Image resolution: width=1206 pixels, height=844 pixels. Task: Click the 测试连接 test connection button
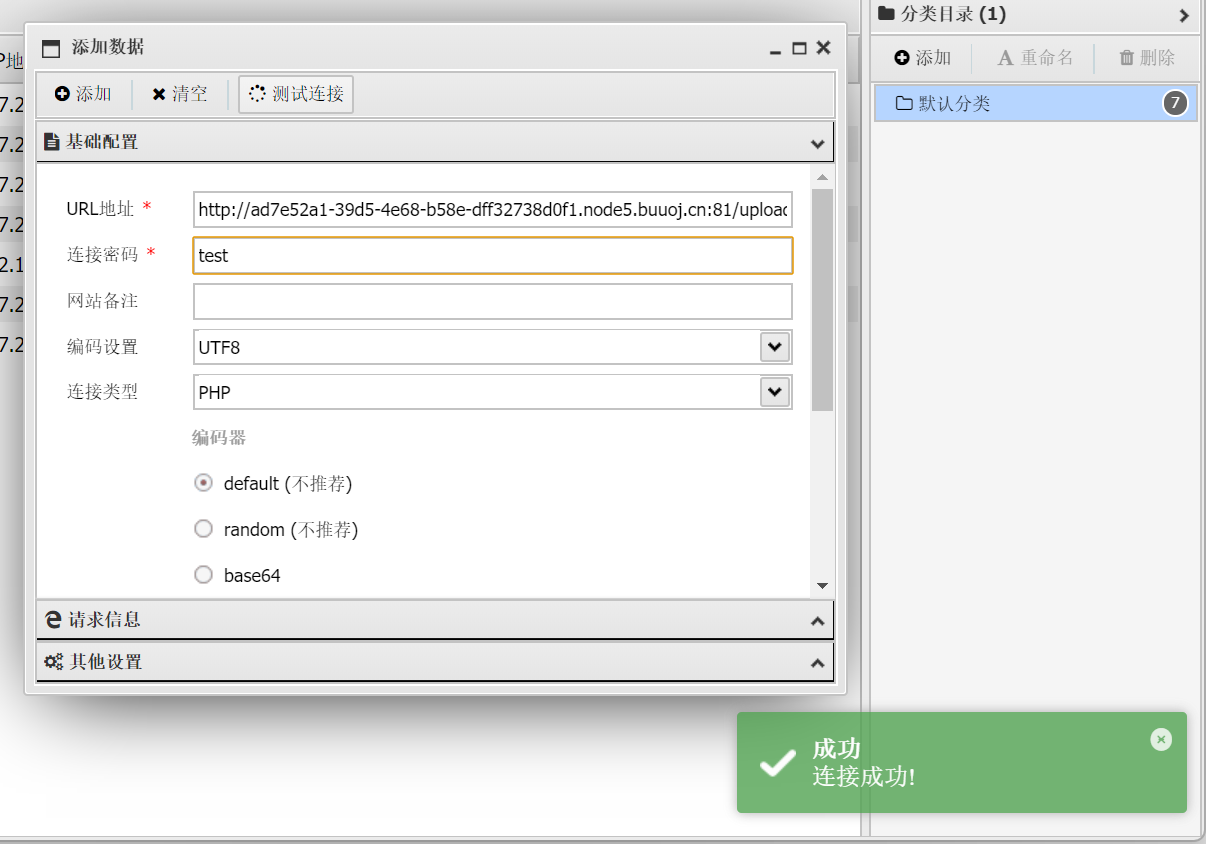pyautogui.click(x=296, y=94)
